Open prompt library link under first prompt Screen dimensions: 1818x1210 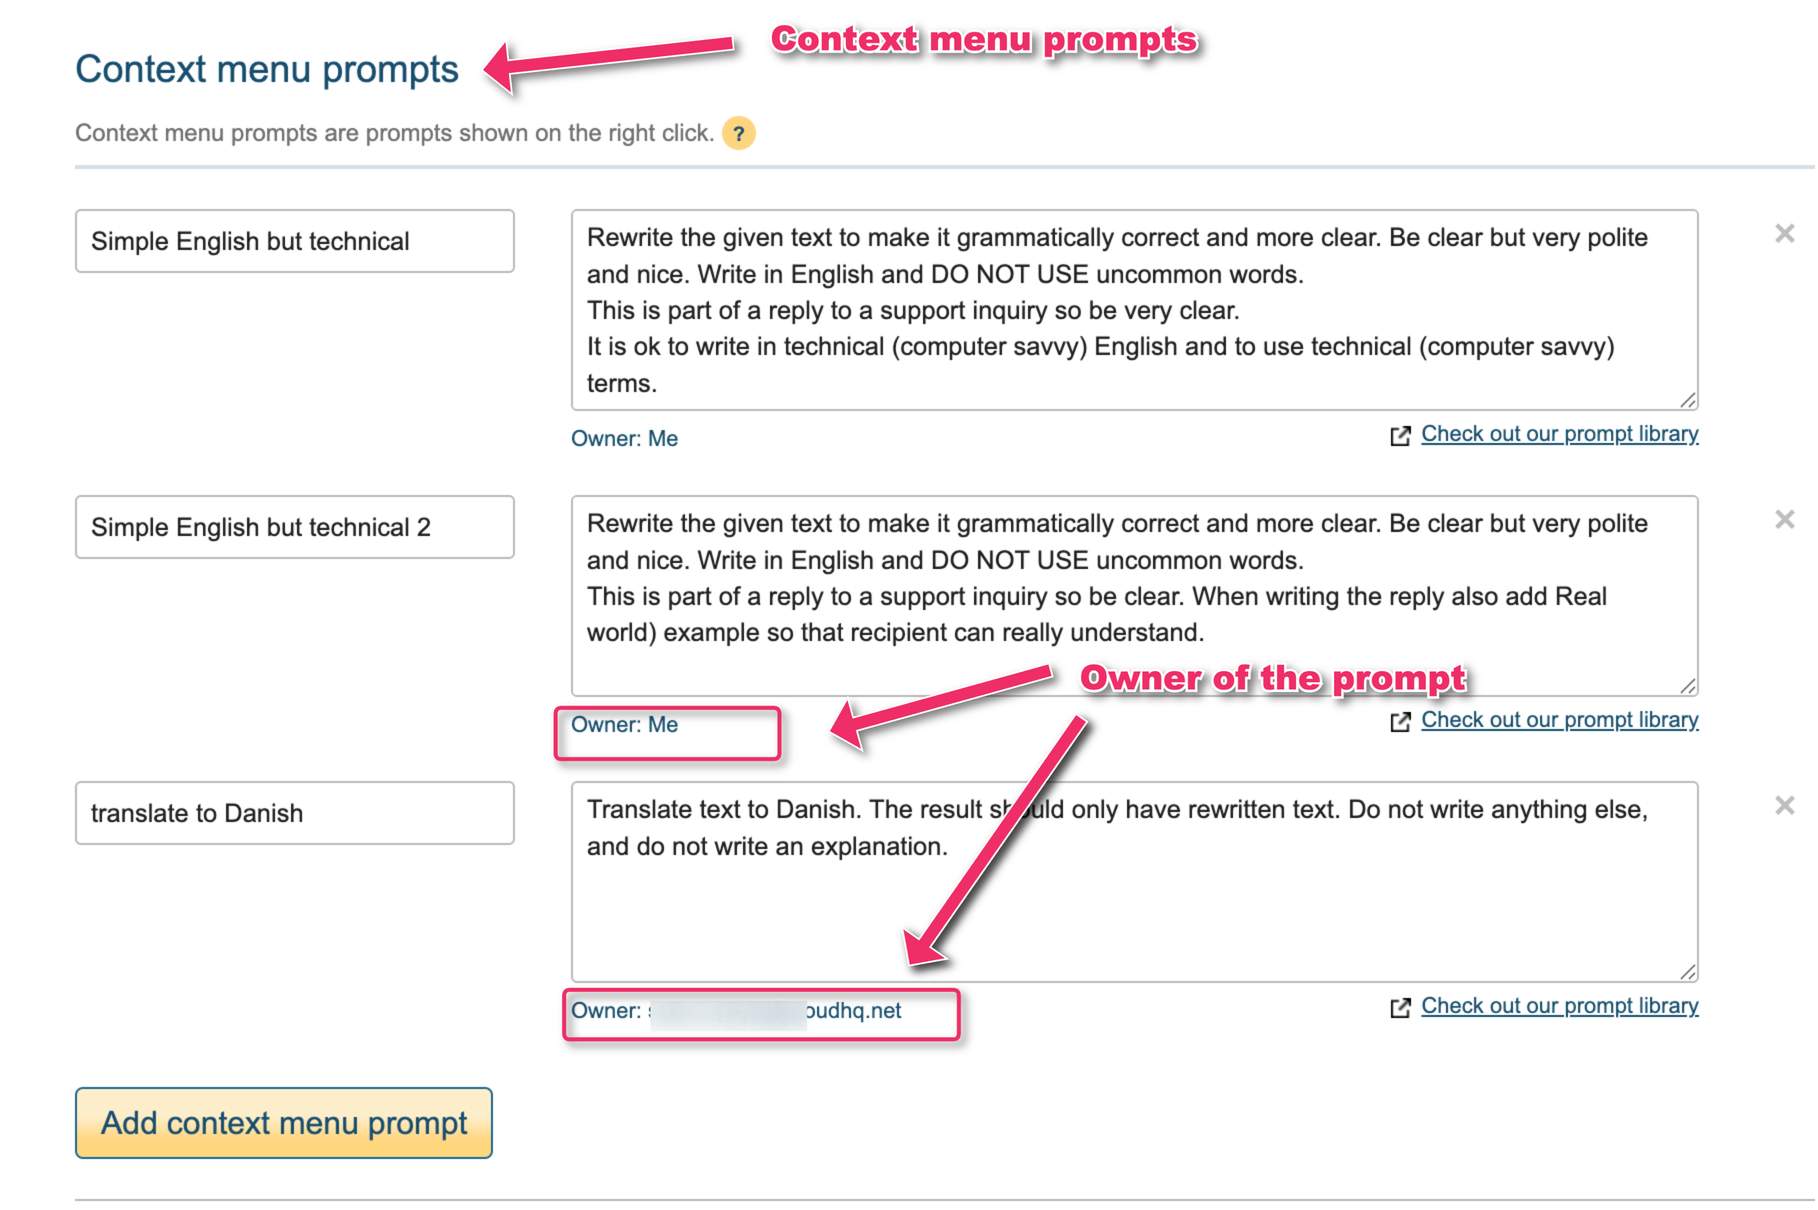click(1559, 434)
